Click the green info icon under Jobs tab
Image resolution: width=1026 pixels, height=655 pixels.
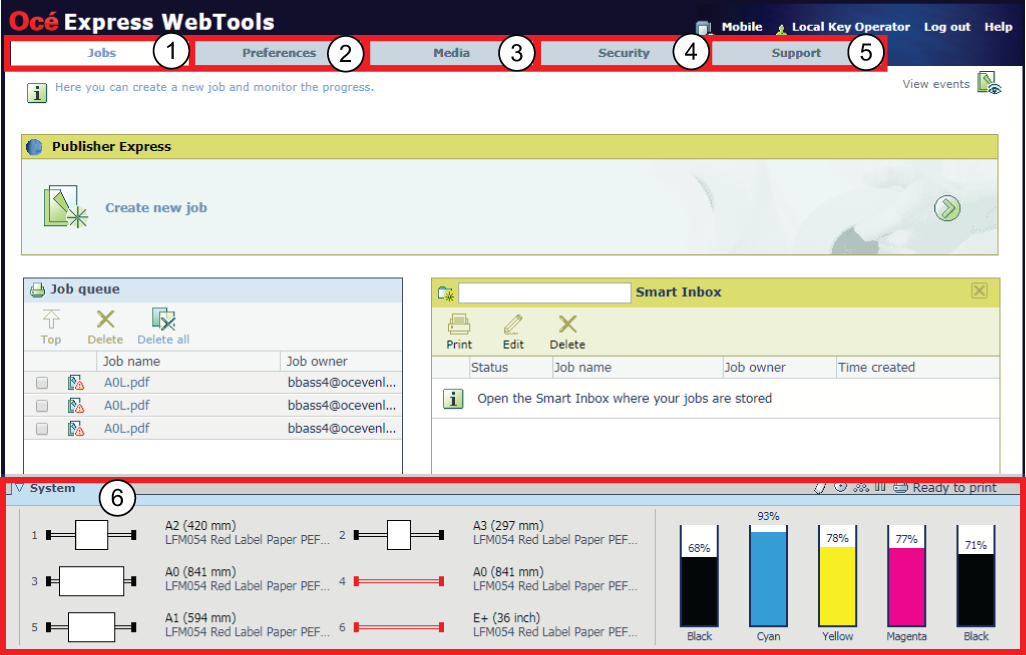(x=37, y=93)
